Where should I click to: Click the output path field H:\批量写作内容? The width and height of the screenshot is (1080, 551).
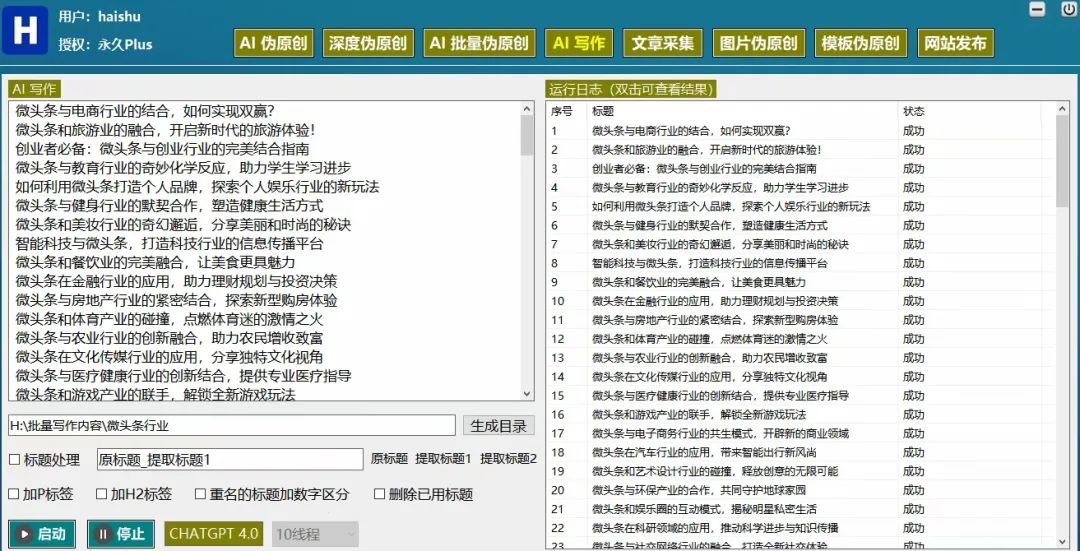pyautogui.click(x=231, y=425)
